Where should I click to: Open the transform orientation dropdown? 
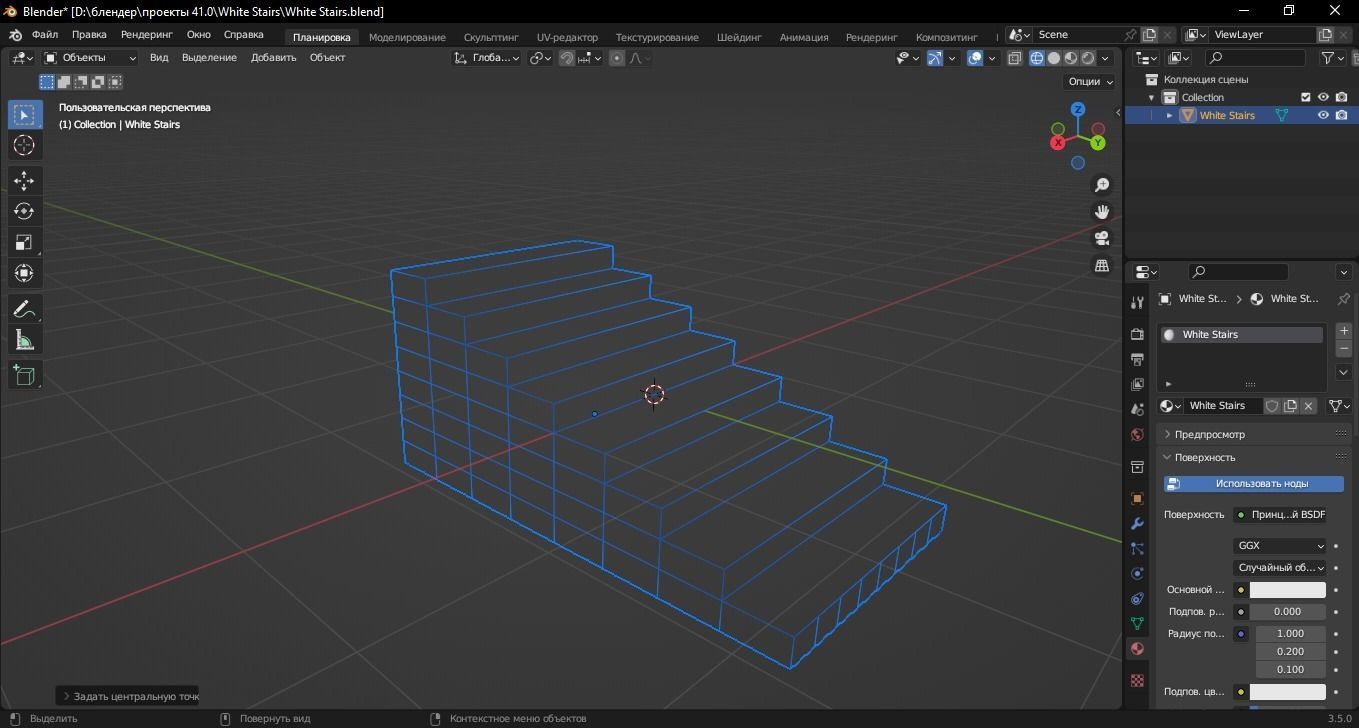486,58
